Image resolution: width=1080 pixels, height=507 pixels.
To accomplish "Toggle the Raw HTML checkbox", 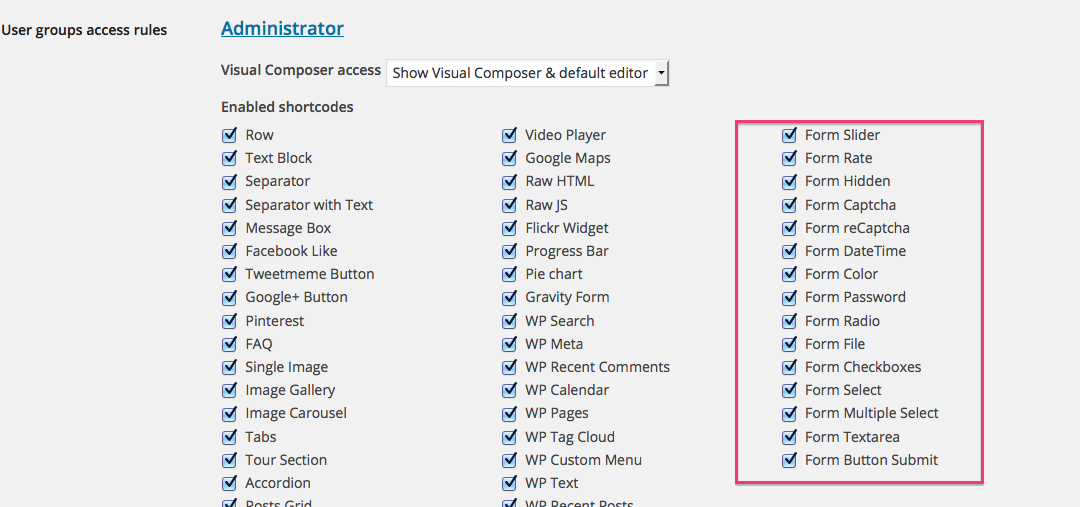I will 509,181.
